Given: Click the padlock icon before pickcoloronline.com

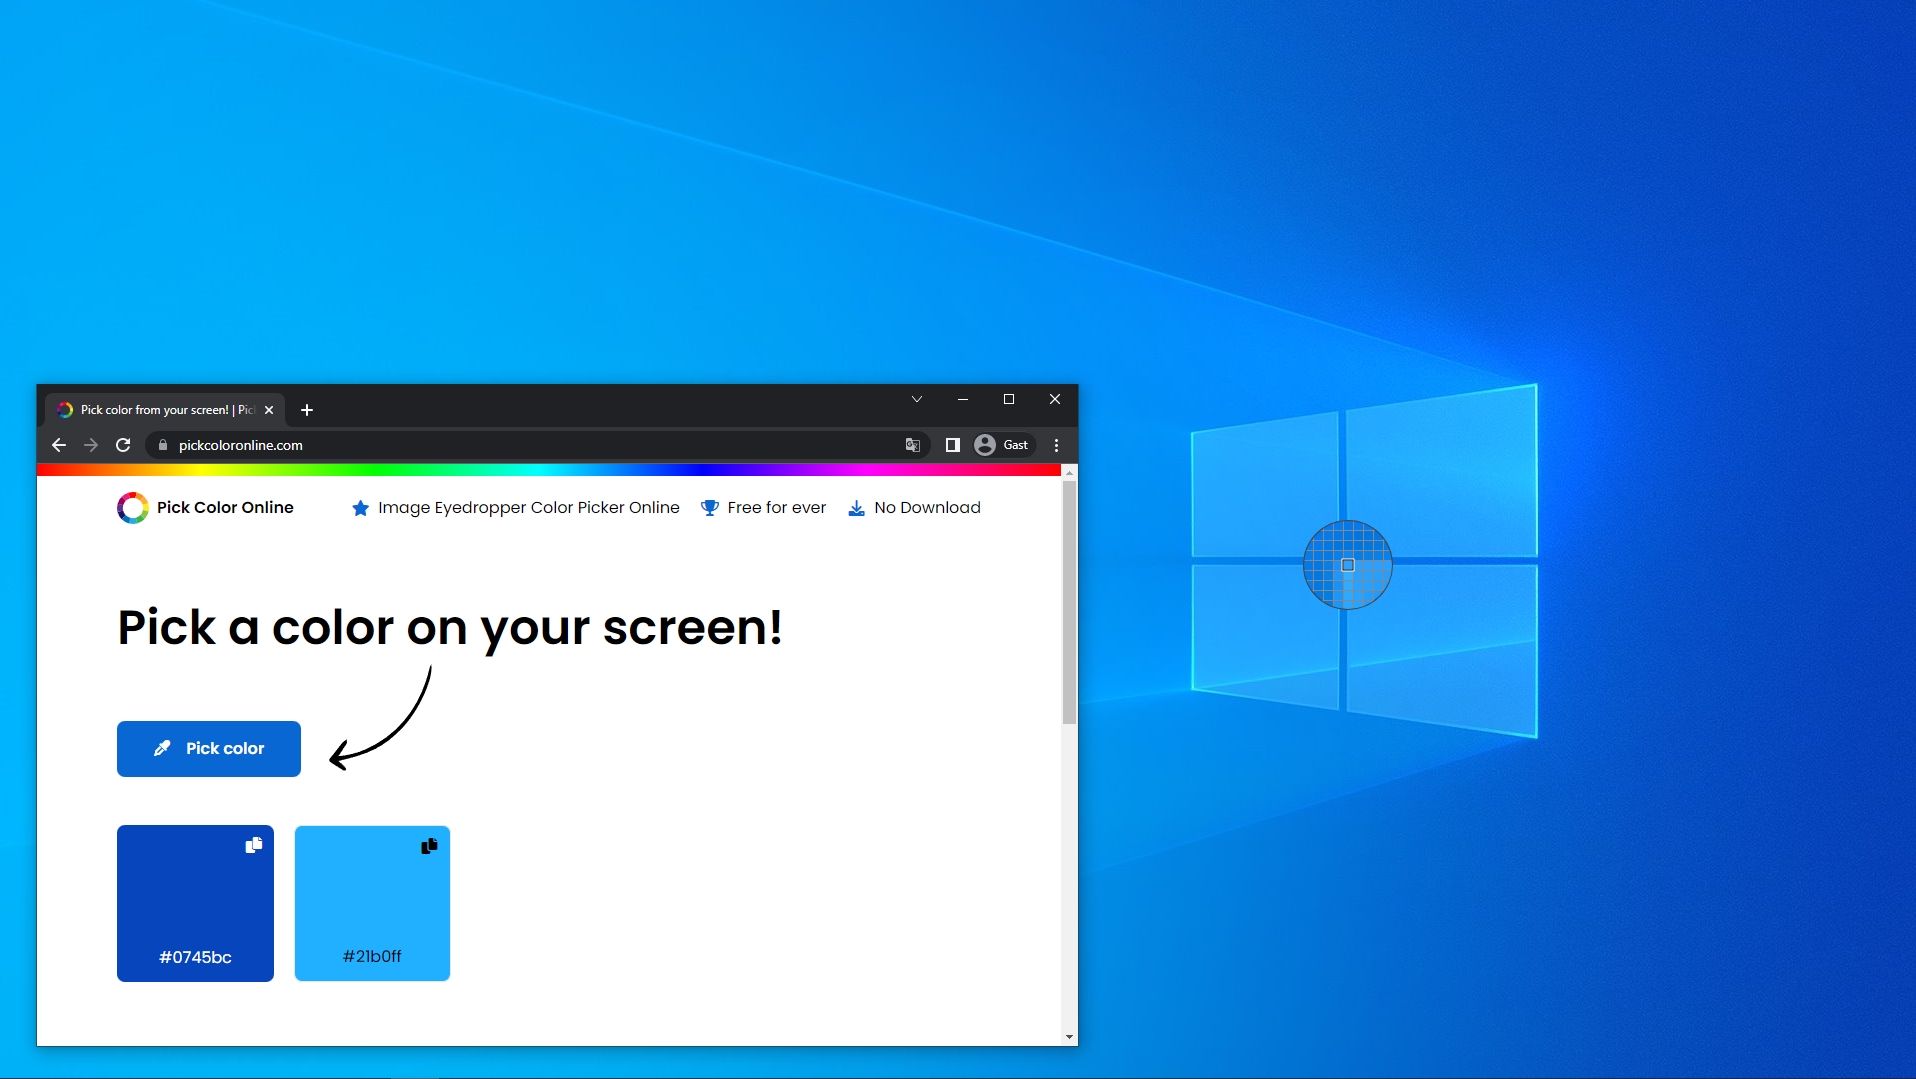Looking at the screenshot, I should point(163,445).
